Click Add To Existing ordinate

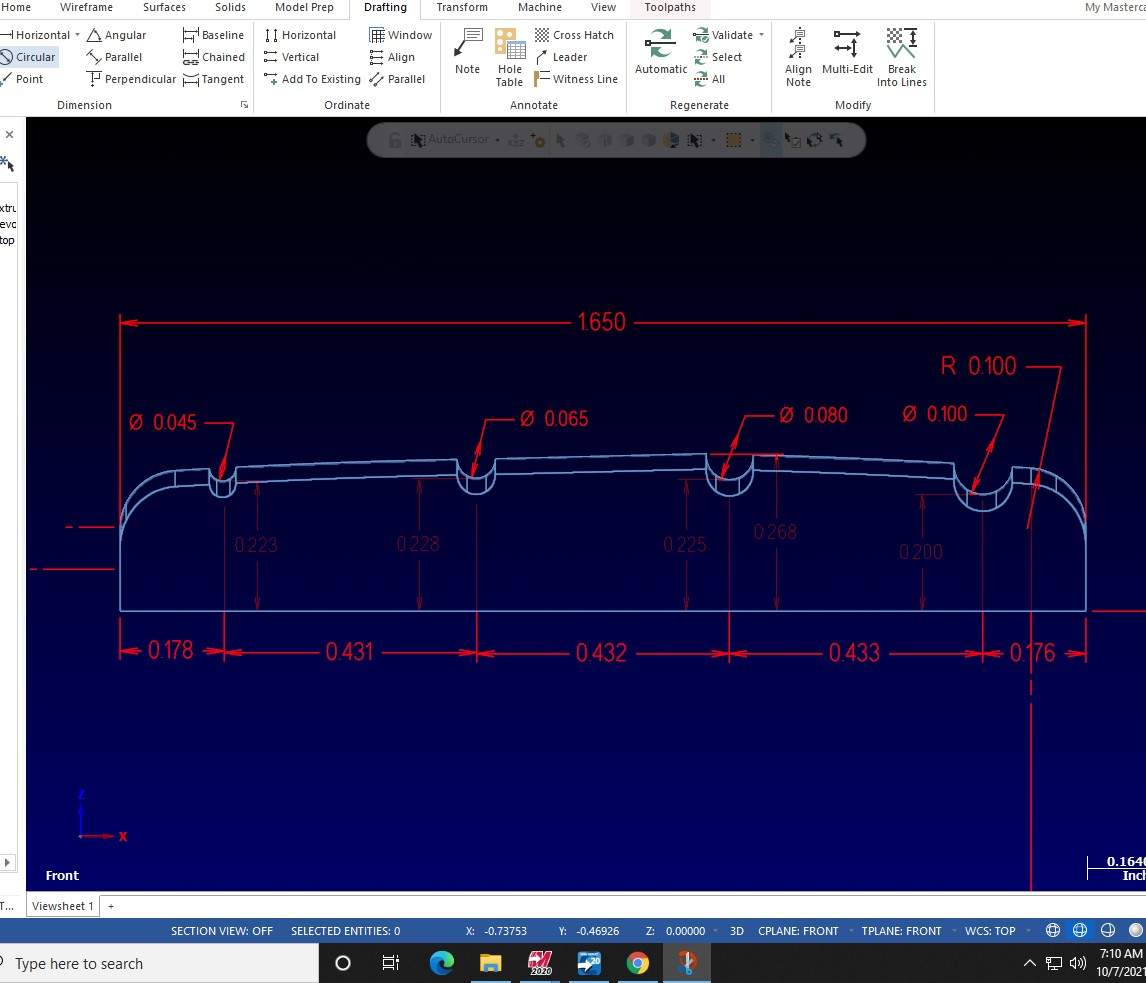click(x=312, y=79)
